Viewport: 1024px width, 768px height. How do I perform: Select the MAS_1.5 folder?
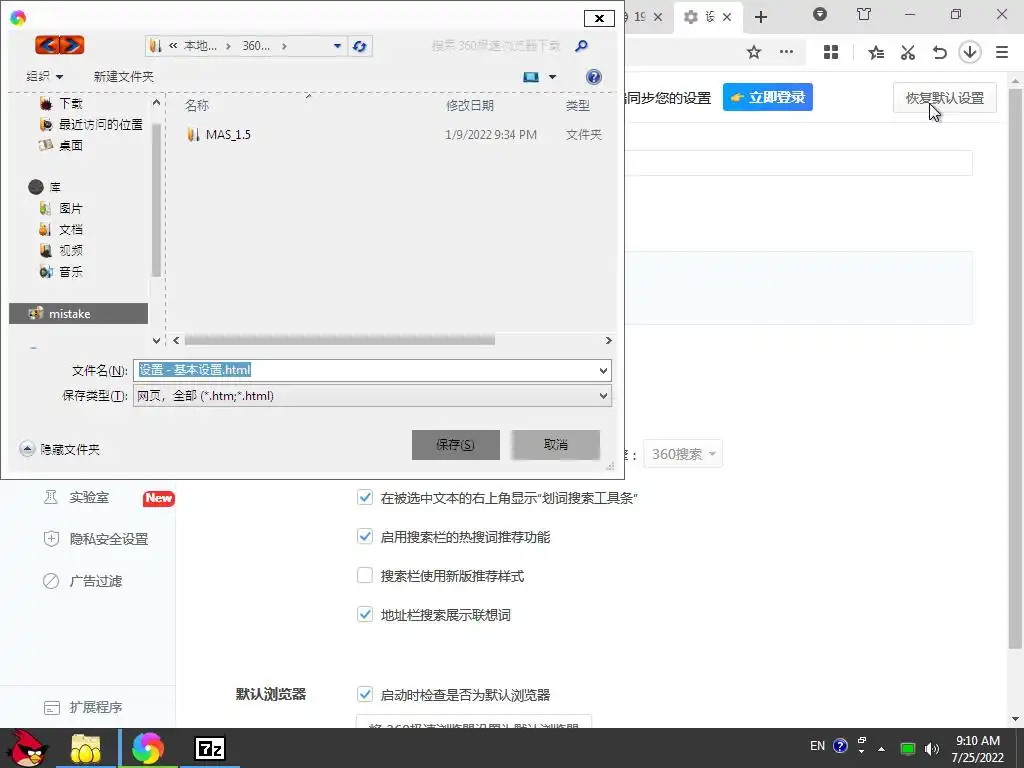[x=219, y=135]
